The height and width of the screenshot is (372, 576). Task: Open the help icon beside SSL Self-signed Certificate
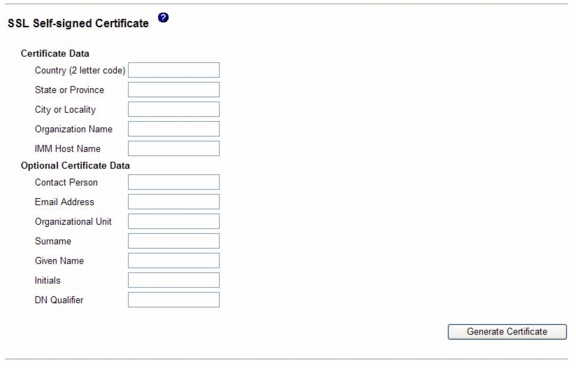click(x=163, y=18)
